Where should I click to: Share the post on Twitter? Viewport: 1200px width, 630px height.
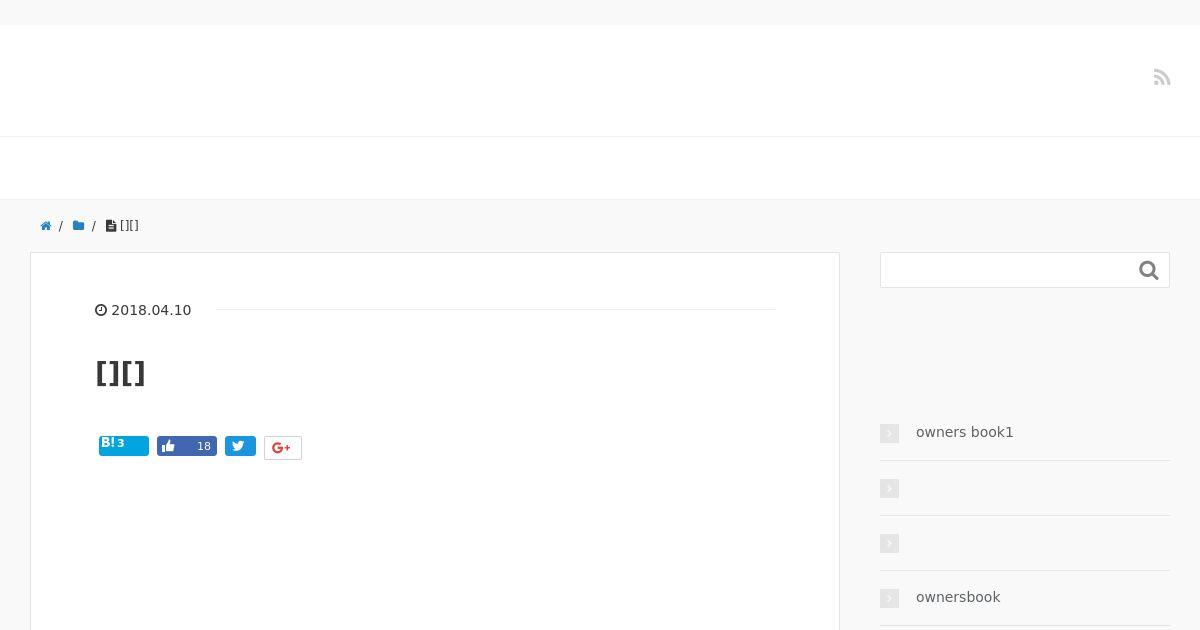[x=240, y=446]
